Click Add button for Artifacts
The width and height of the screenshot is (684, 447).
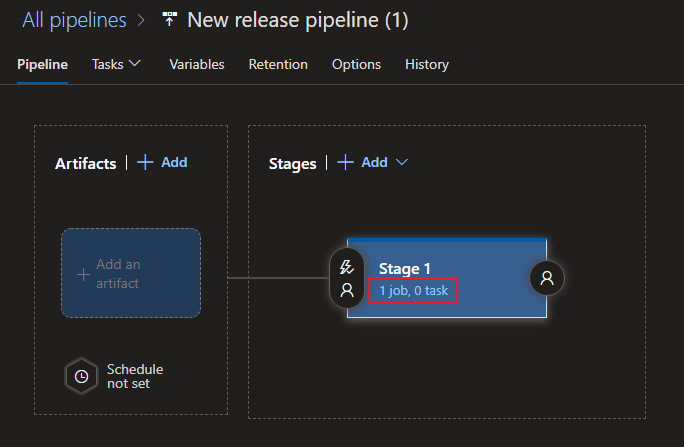point(174,162)
